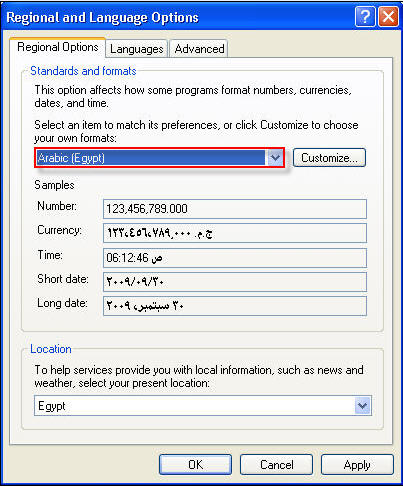The image size is (403, 486).
Task: Click the Cancel button
Action: pos(277,465)
